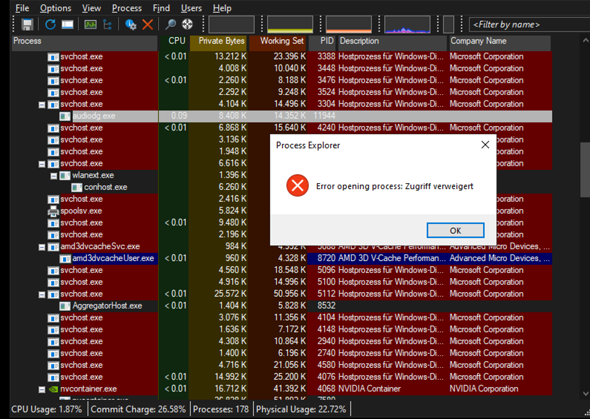Click the Find Window's Process crosshair icon

pyautogui.click(x=187, y=24)
